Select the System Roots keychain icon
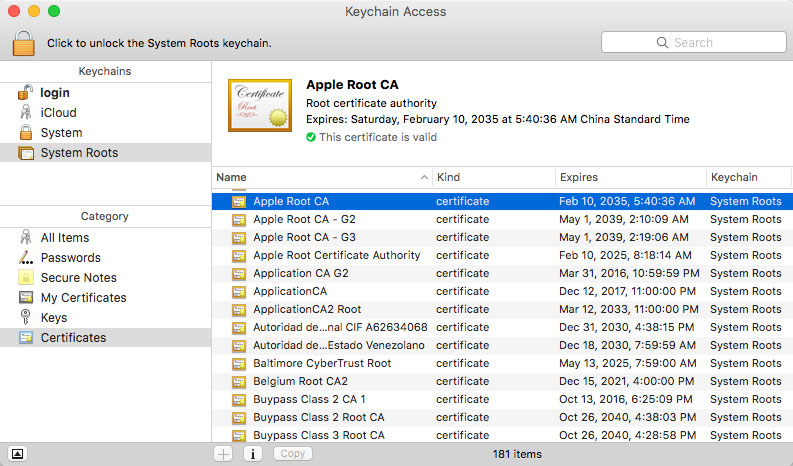Image resolution: width=793 pixels, height=466 pixels. (25, 153)
